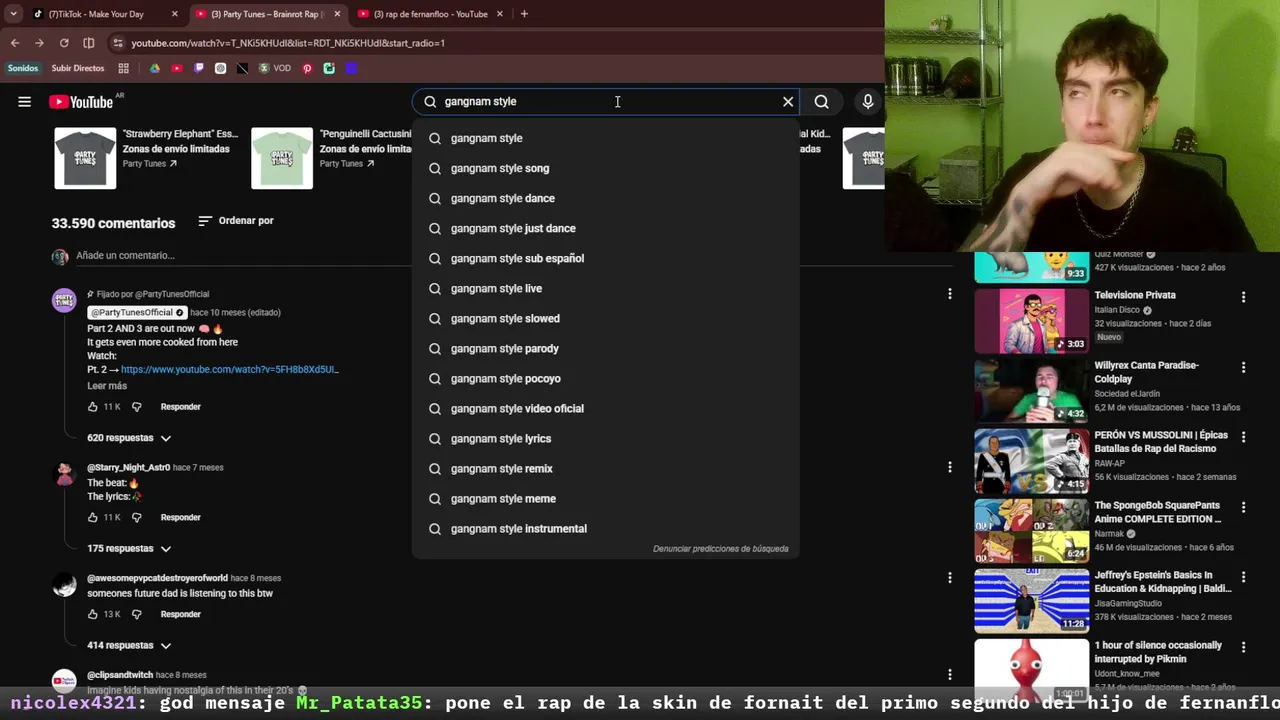
Task: Choose suggestion 'gangnam style dance'
Action: click(x=605, y=198)
